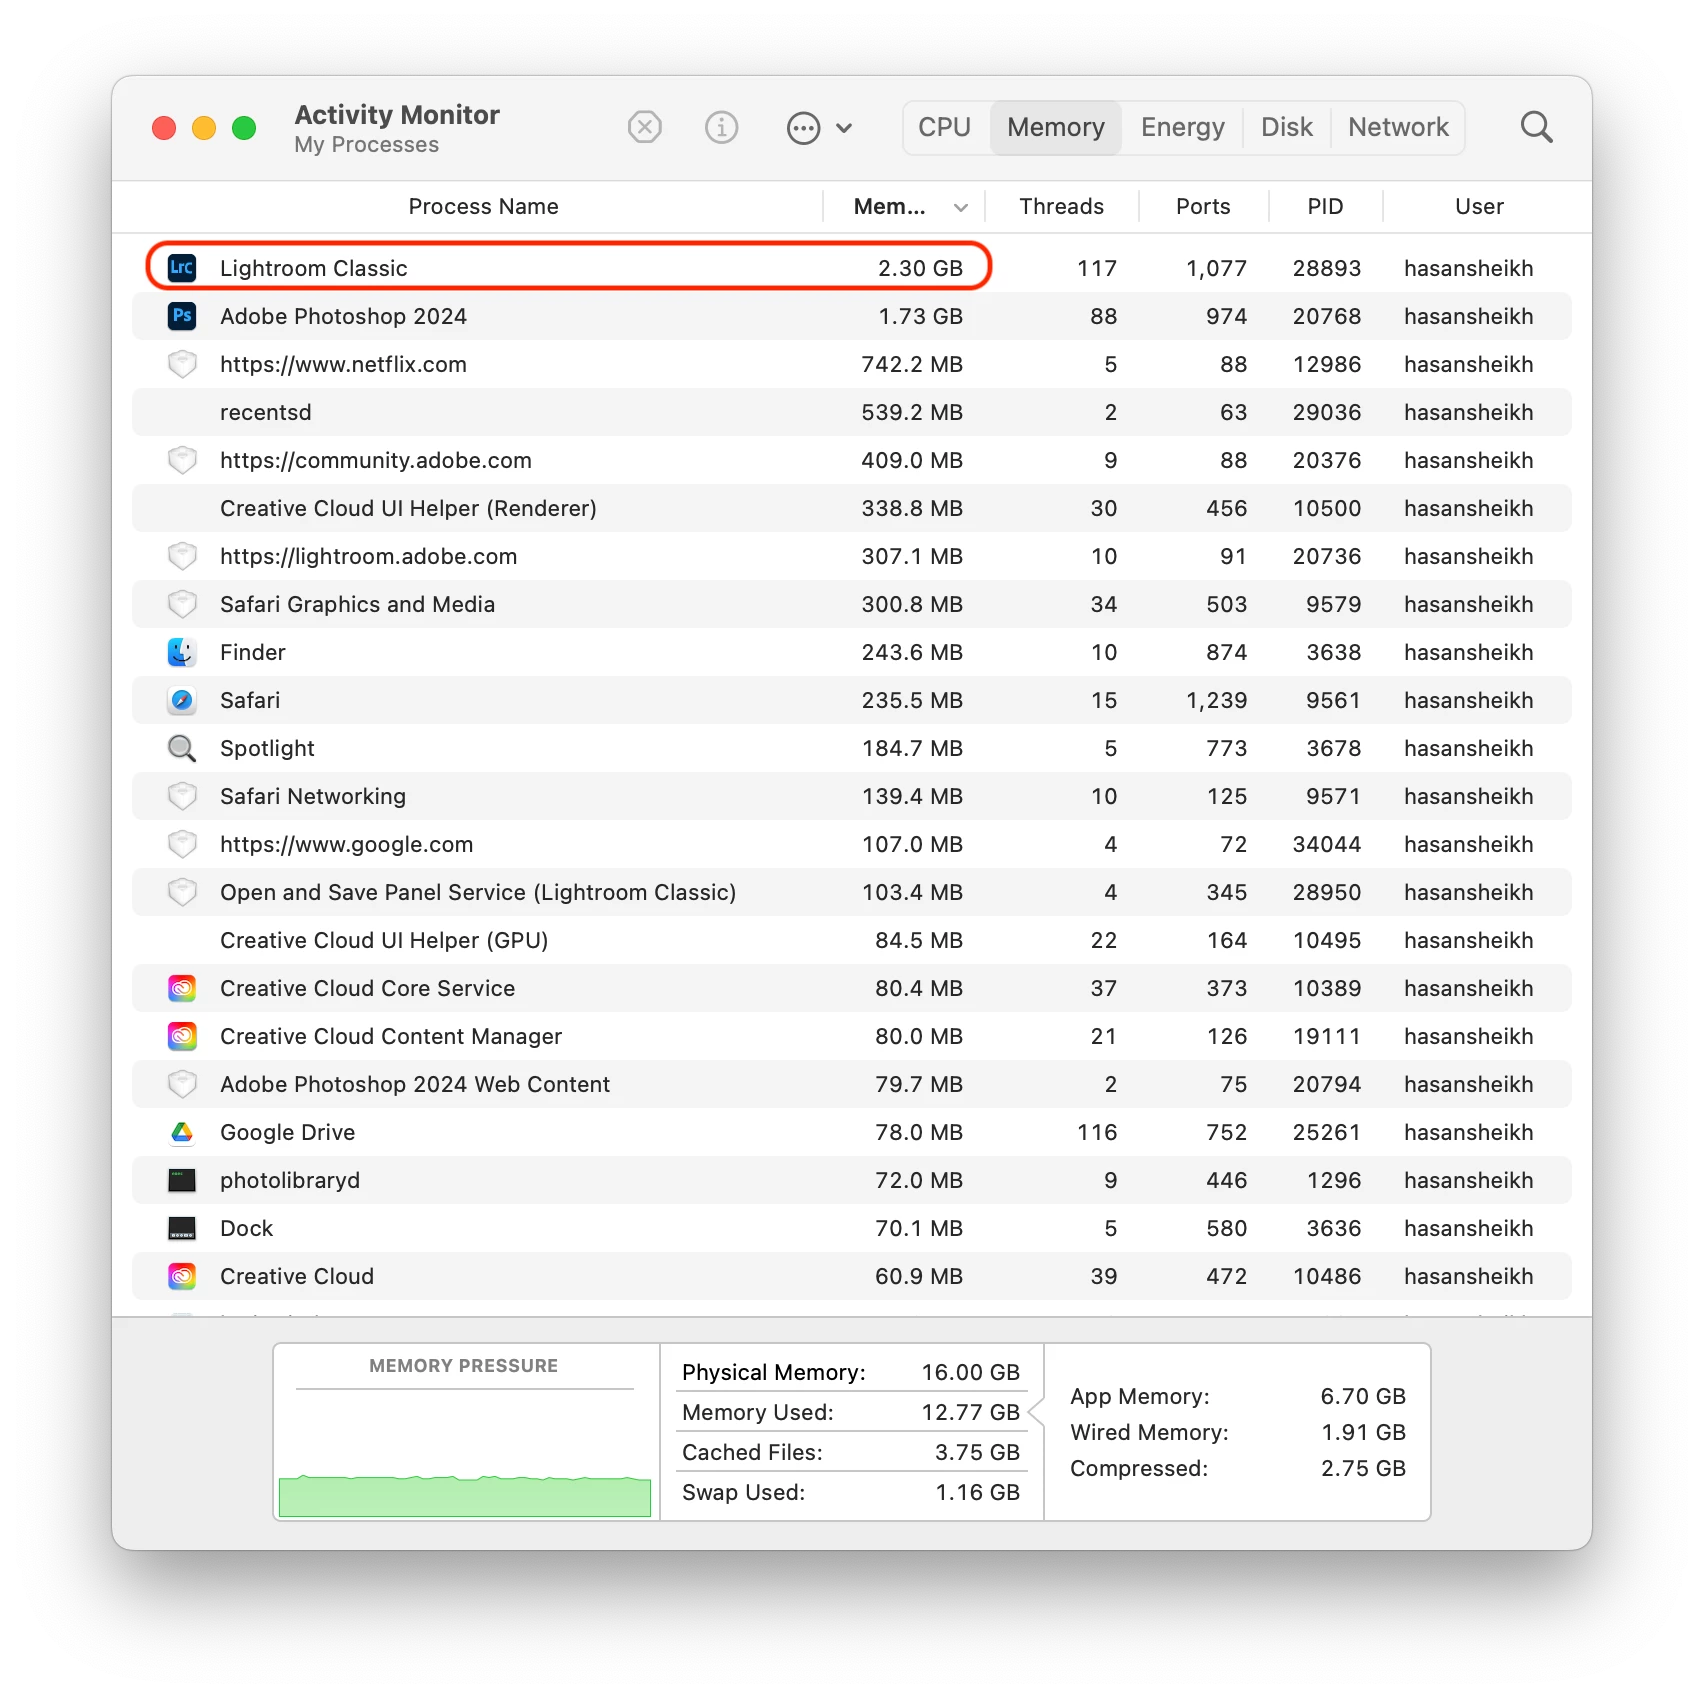Click the Dock process icon
1704x1698 pixels.
pos(182,1228)
